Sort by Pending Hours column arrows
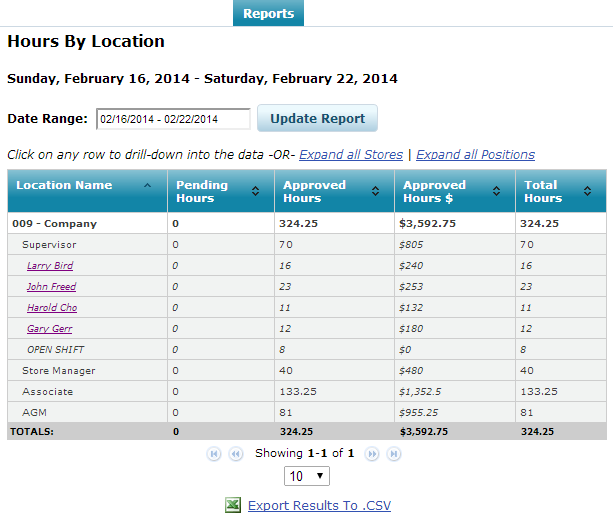The image size is (613, 525). pyautogui.click(x=255, y=191)
